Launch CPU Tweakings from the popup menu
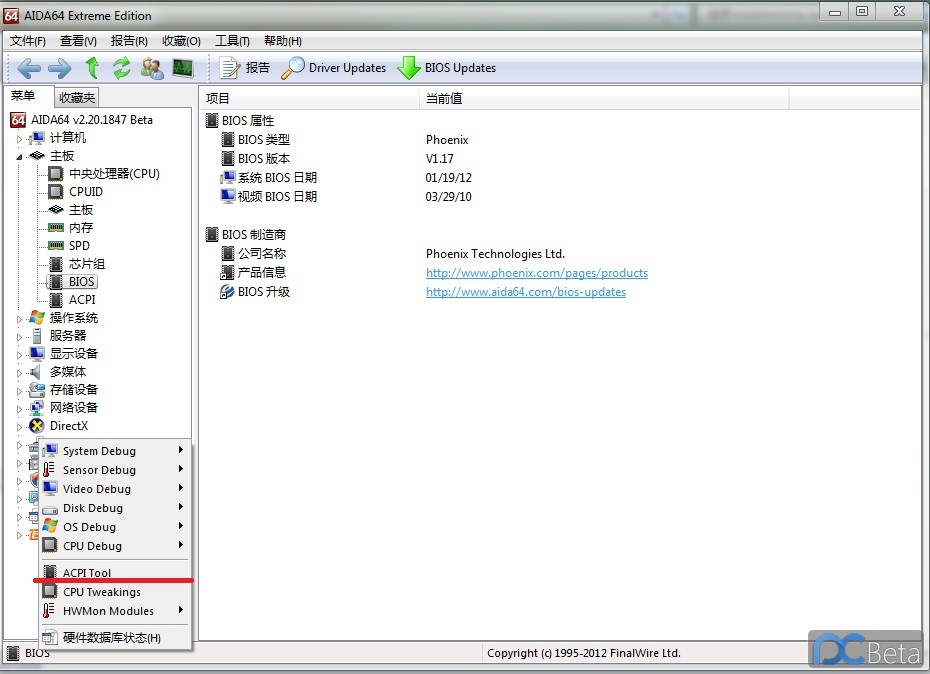930x674 pixels. tap(115, 592)
